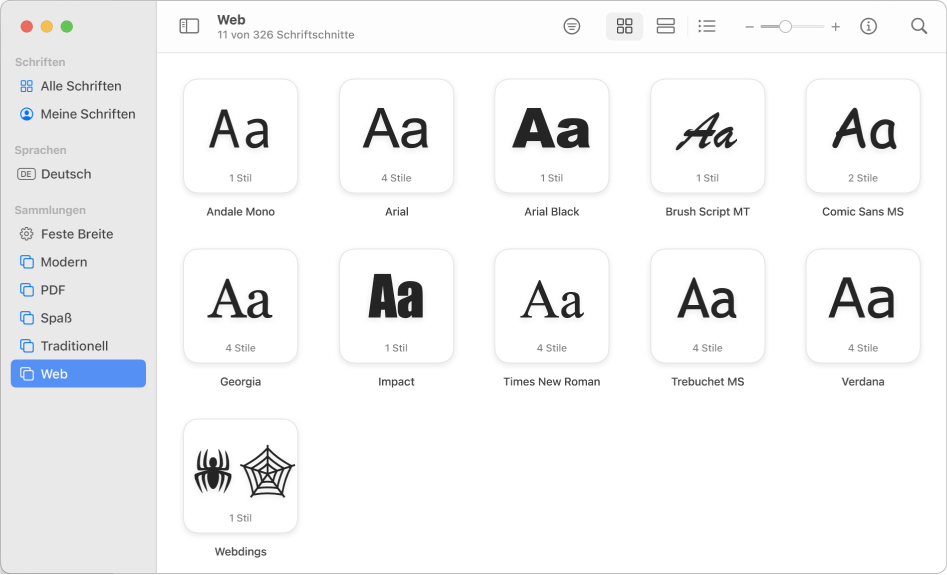The image size is (947, 575).
Task: Click the Impact font name
Action: [x=396, y=382]
